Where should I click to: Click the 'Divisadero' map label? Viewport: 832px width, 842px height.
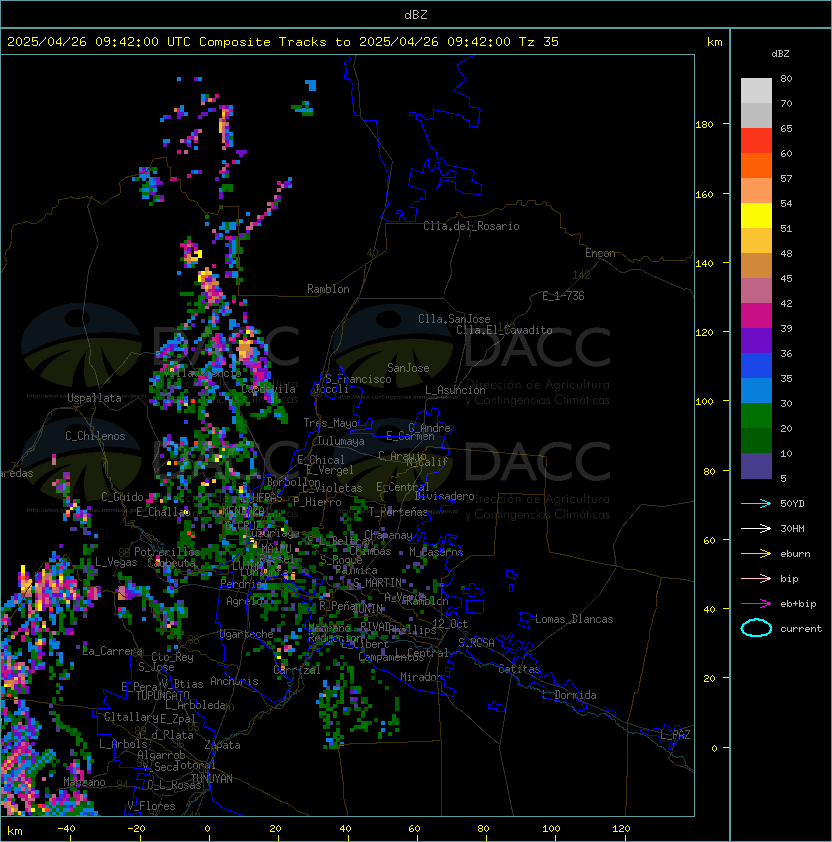pos(444,496)
